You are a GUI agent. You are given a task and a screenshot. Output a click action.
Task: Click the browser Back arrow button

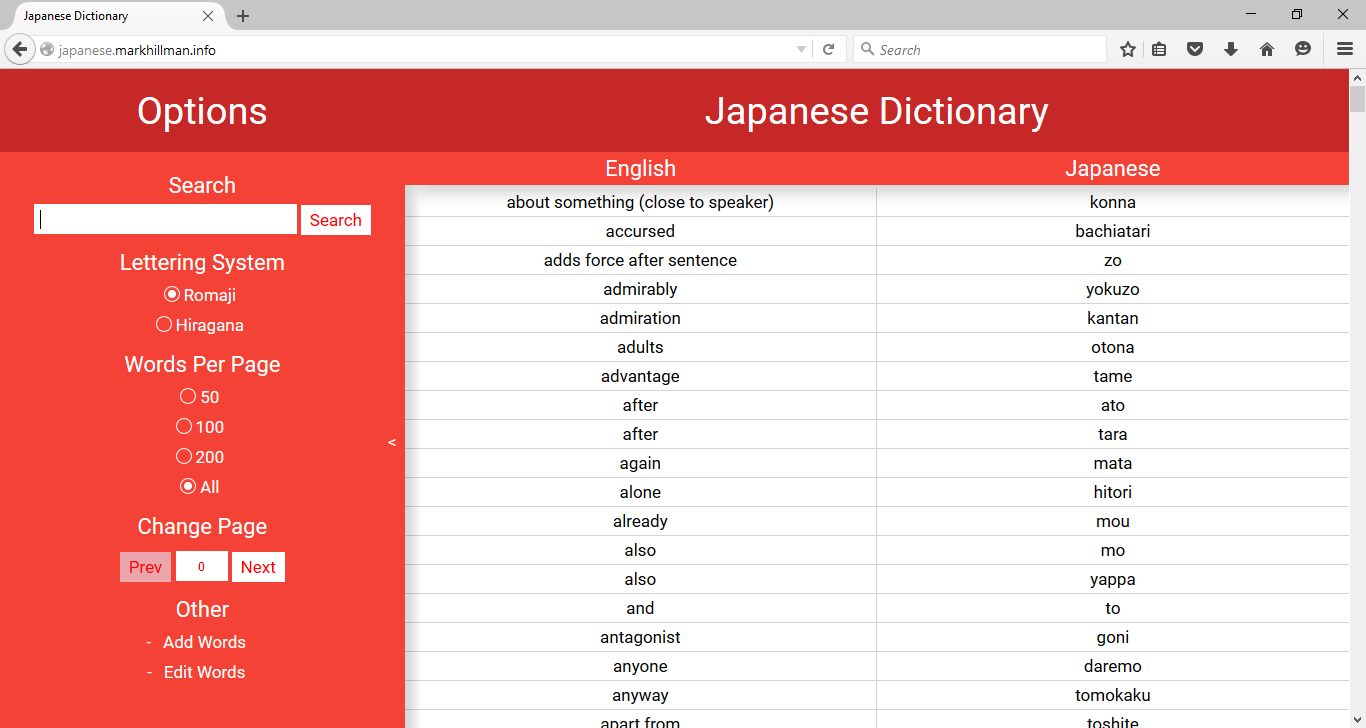pyautogui.click(x=20, y=49)
